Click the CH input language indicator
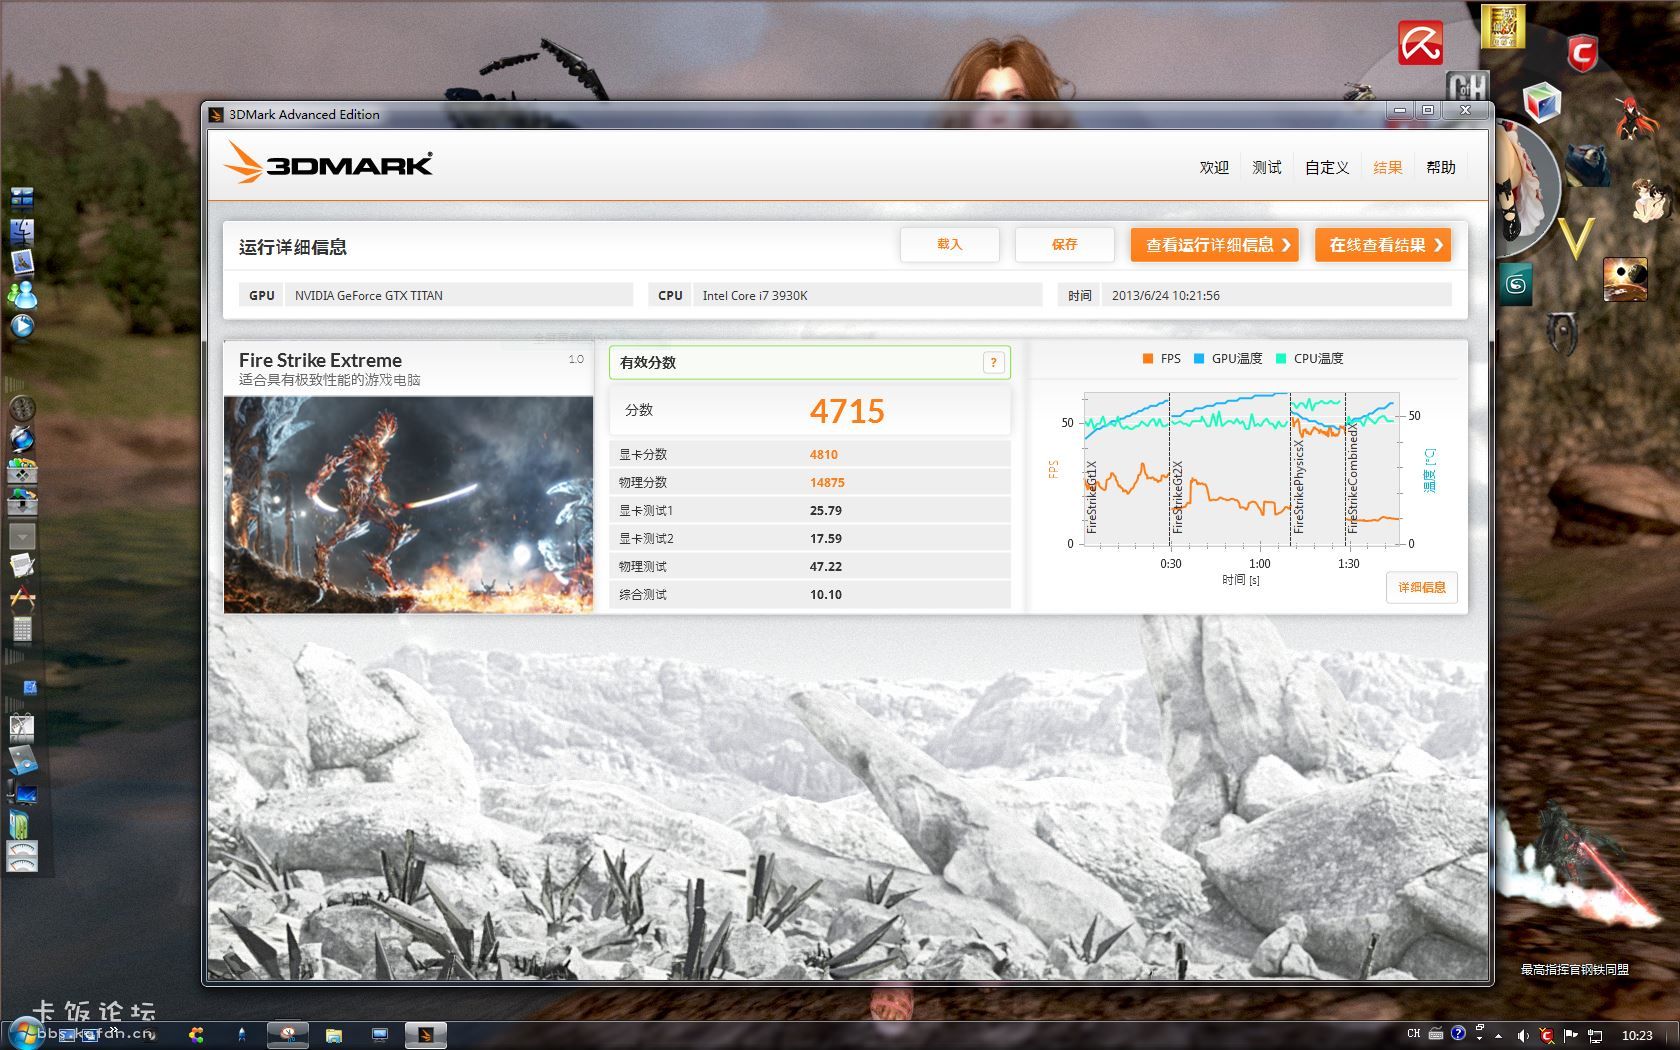This screenshot has height=1050, width=1680. coord(1413,1034)
